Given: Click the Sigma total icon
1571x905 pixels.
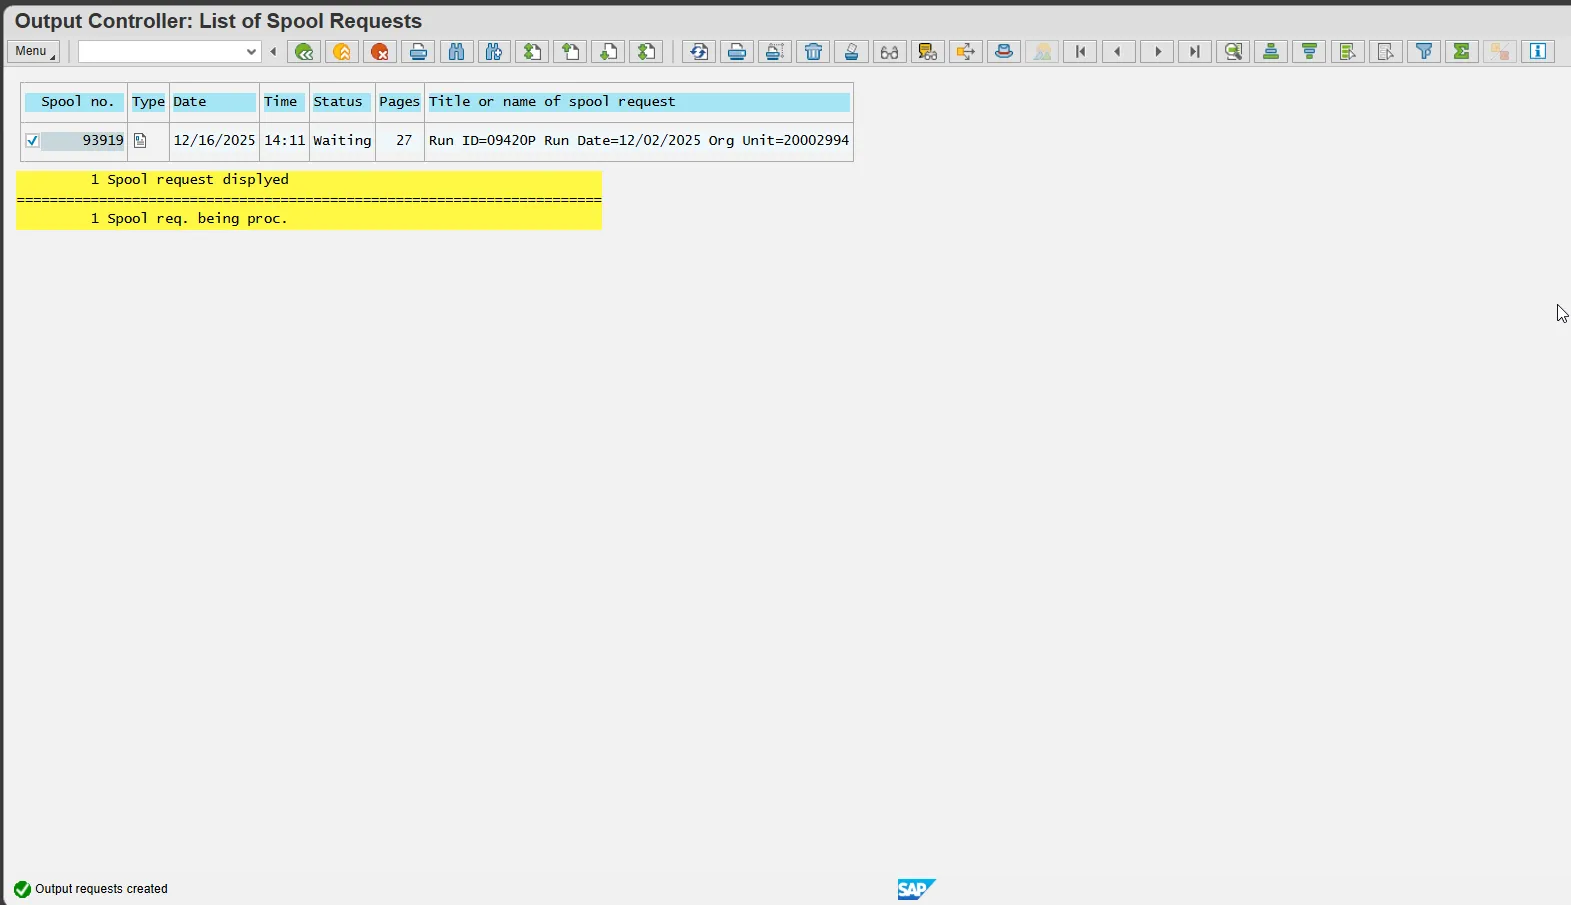Looking at the screenshot, I should pos(1462,52).
